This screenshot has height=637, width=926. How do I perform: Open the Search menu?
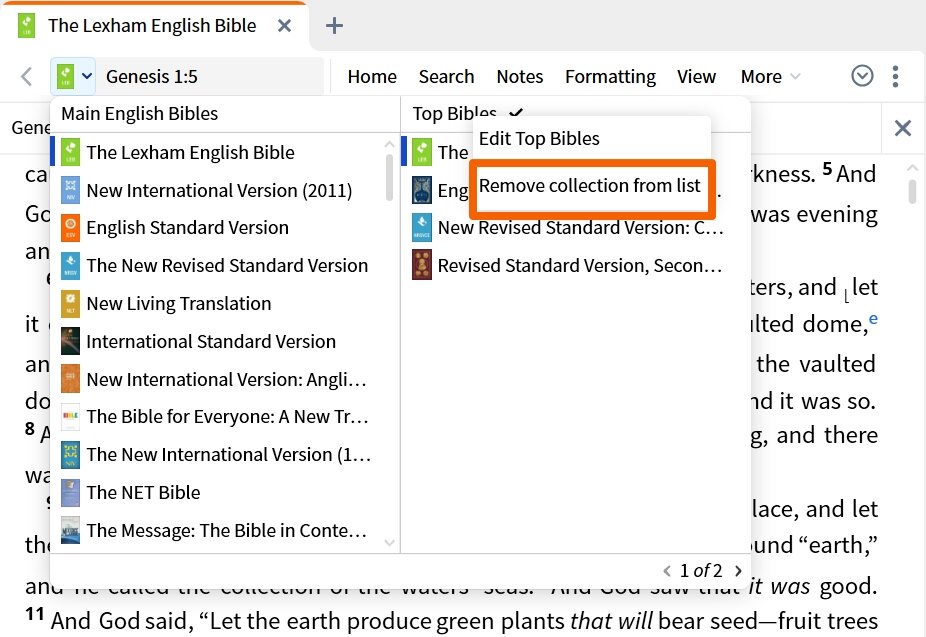click(446, 77)
